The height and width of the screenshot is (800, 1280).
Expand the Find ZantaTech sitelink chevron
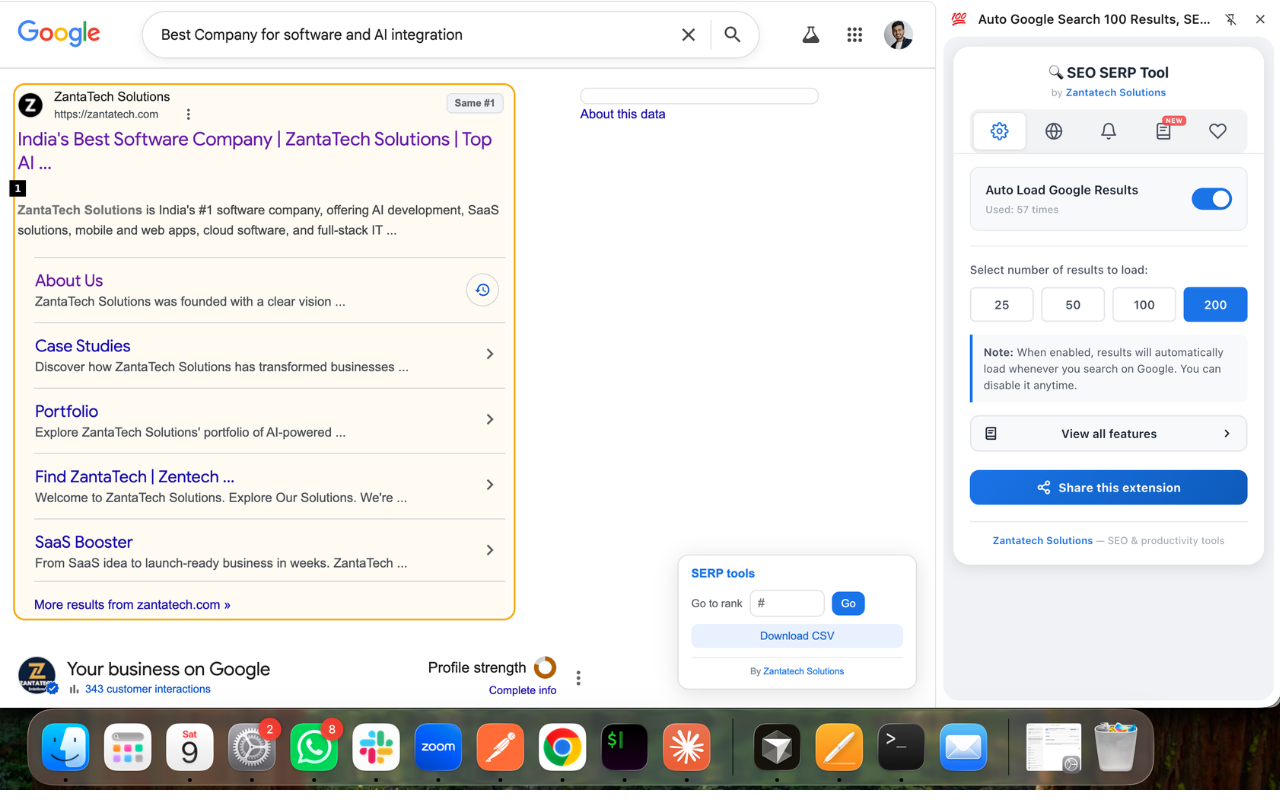pyautogui.click(x=490, y=485)
